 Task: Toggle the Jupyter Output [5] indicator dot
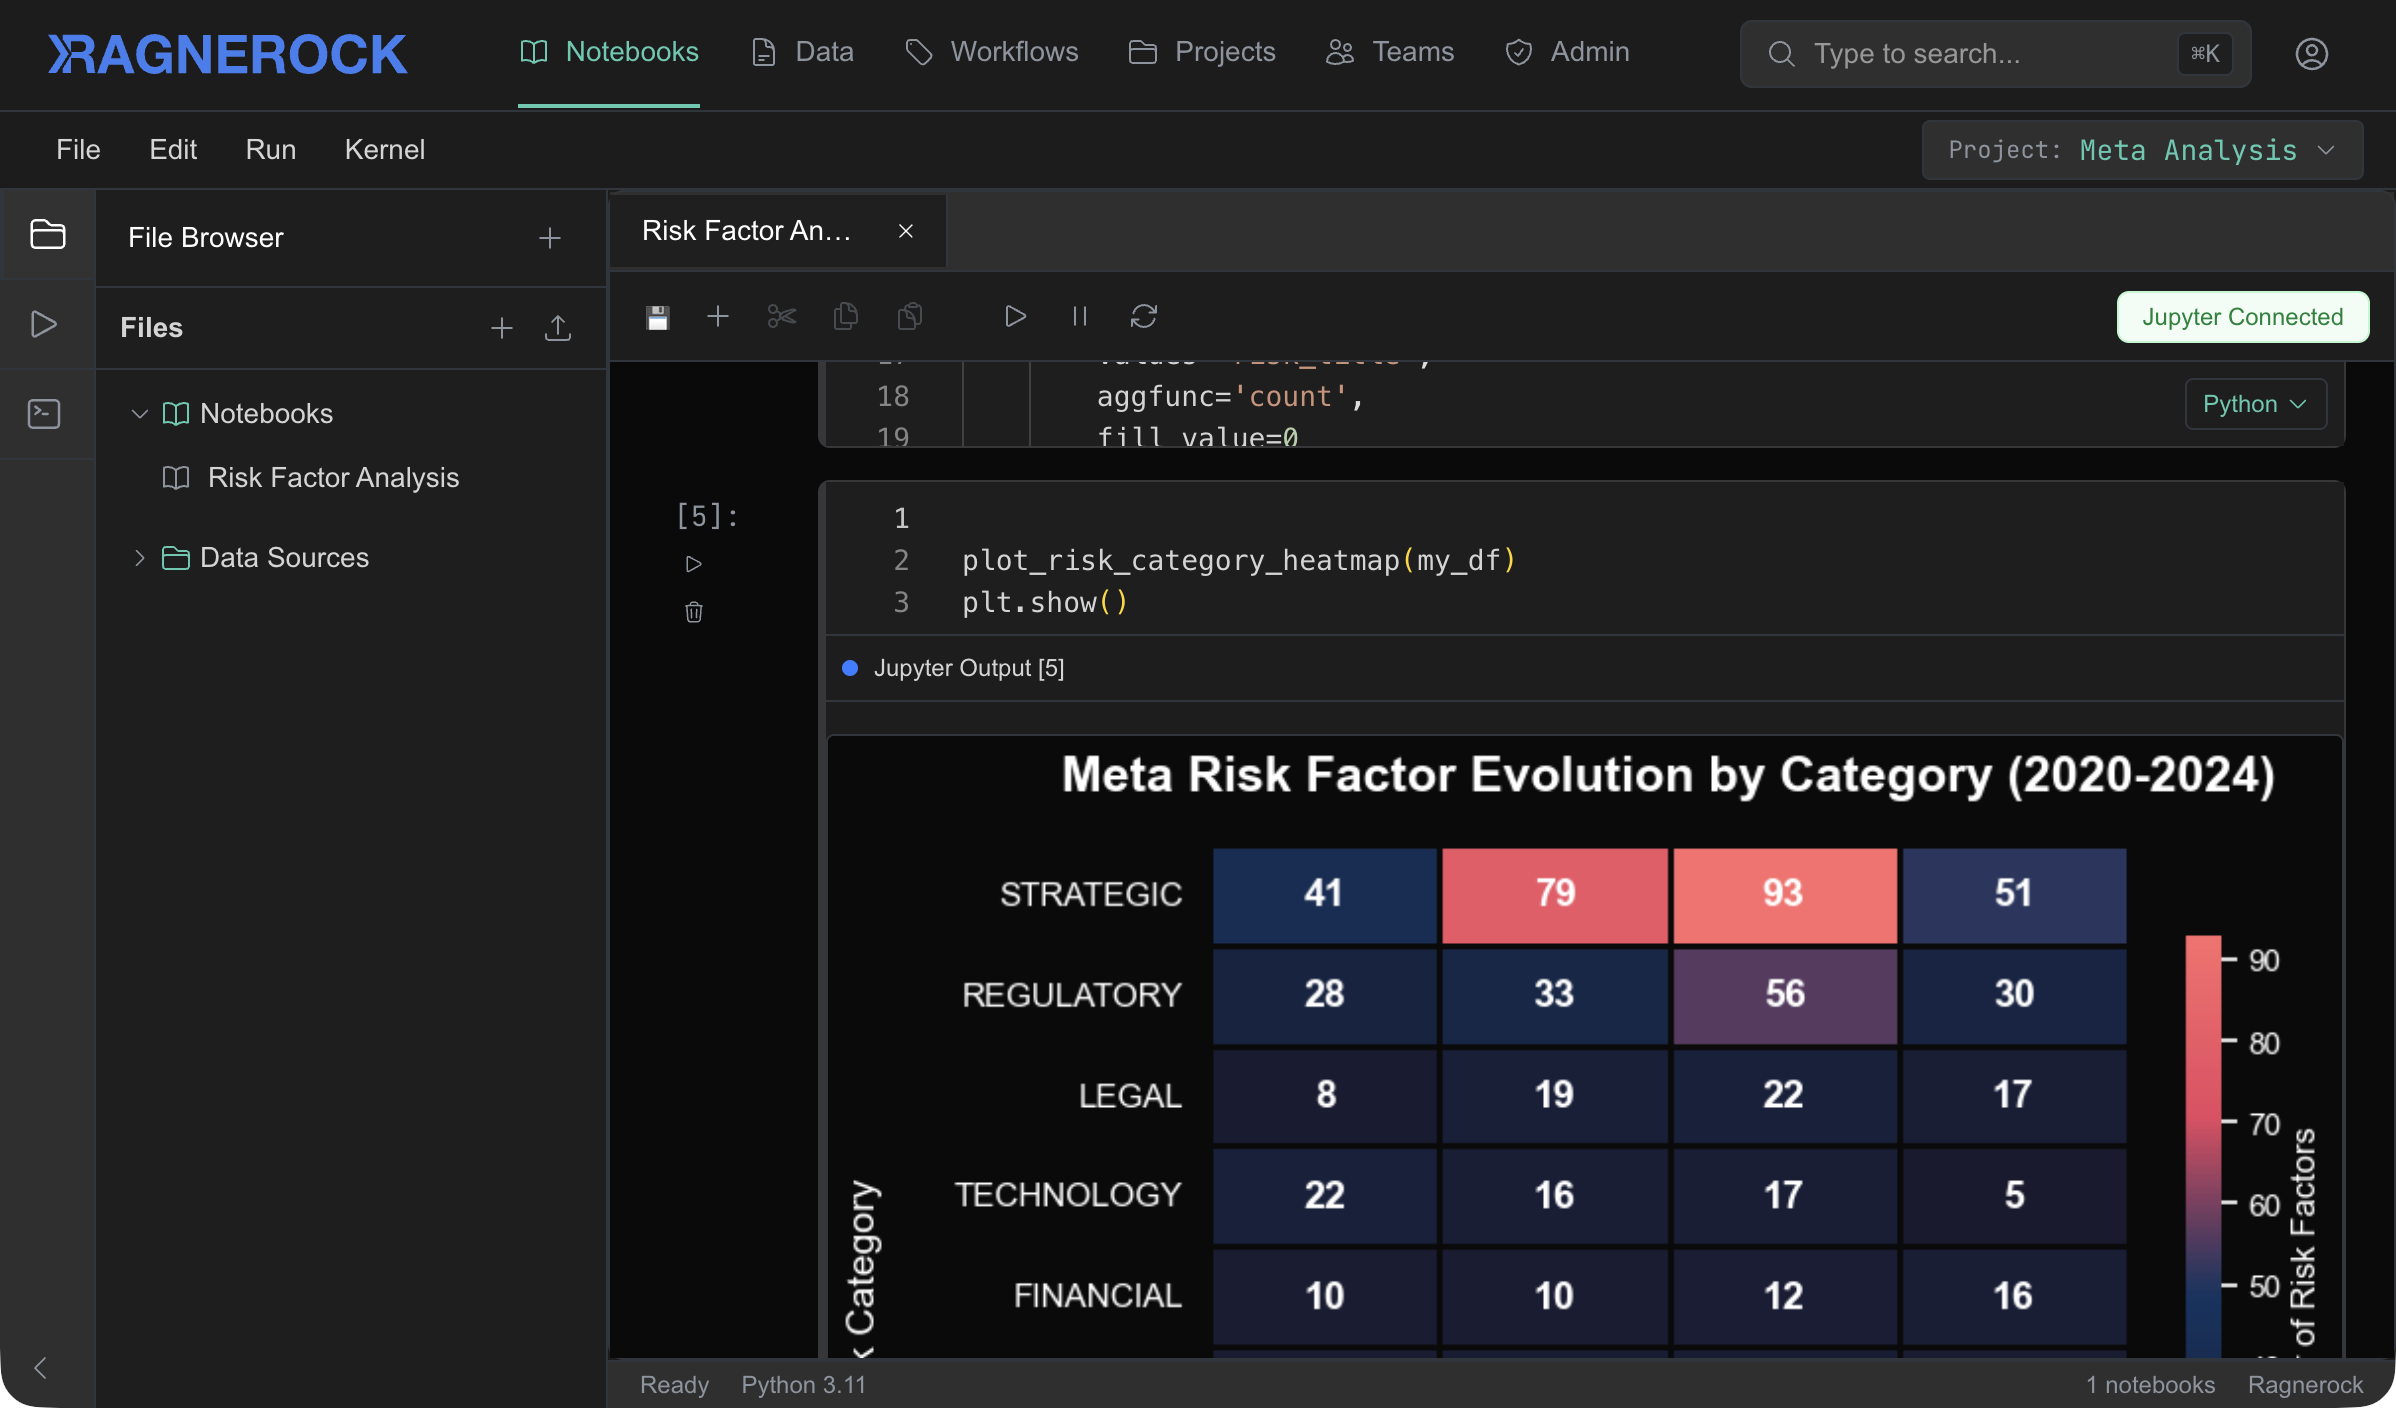(x=851, y=668)
